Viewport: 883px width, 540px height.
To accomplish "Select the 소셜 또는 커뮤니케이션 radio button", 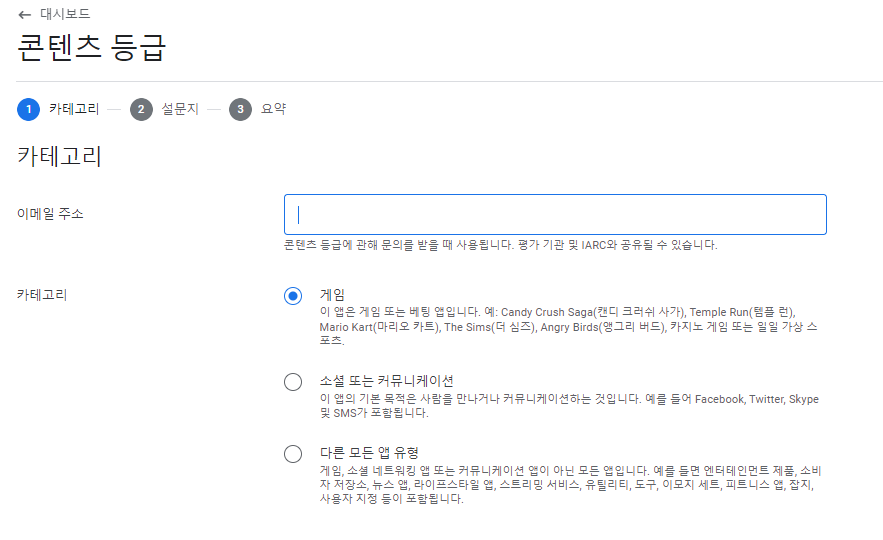I will [x=293, y=382].
